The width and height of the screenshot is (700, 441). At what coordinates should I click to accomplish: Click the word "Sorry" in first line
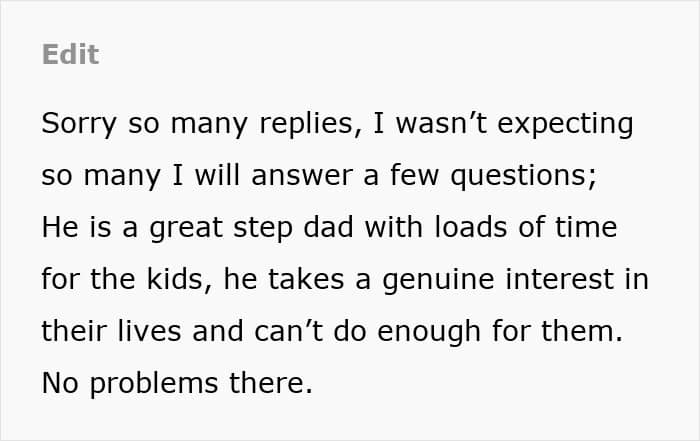tap(79, 125)
